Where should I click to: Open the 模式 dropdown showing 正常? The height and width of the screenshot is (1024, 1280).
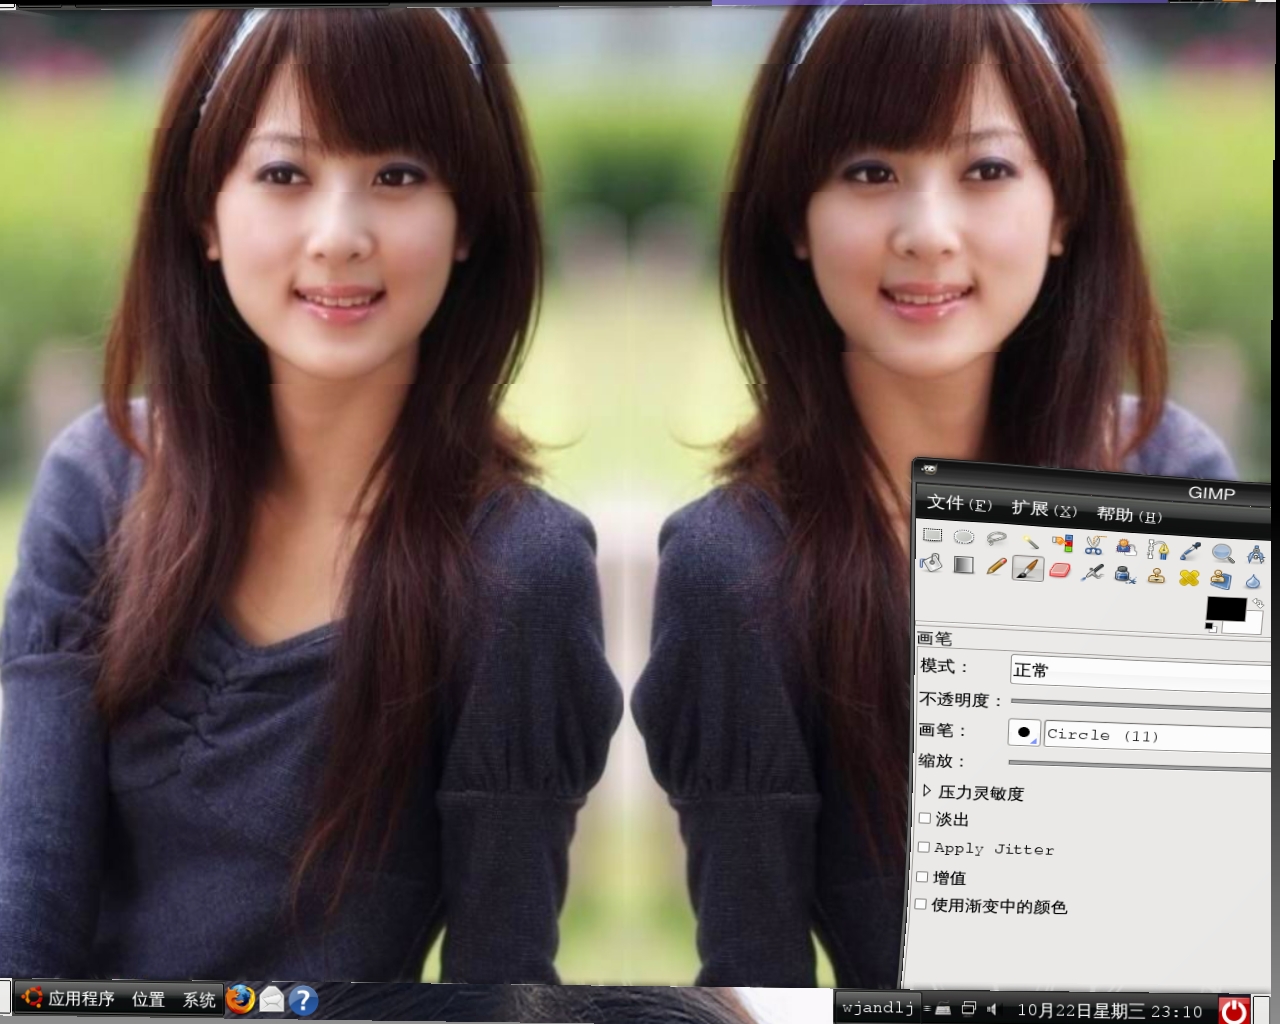click(x=1140, y=672)
